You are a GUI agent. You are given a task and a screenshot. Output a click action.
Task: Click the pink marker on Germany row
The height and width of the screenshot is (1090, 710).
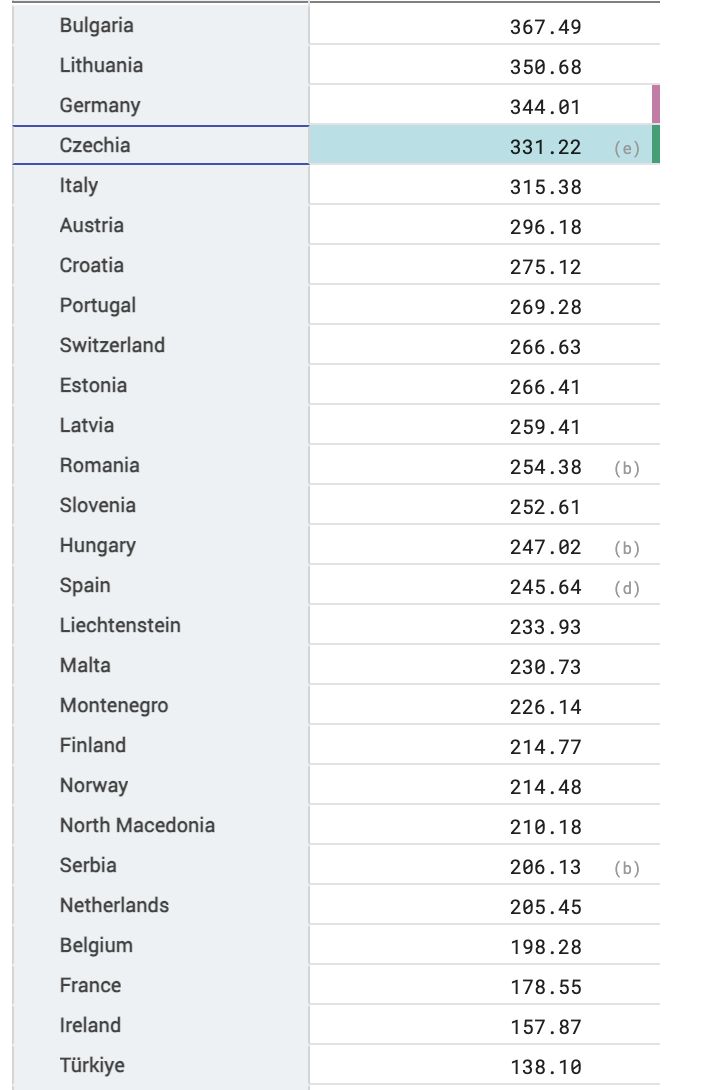(x=656, y=104)
